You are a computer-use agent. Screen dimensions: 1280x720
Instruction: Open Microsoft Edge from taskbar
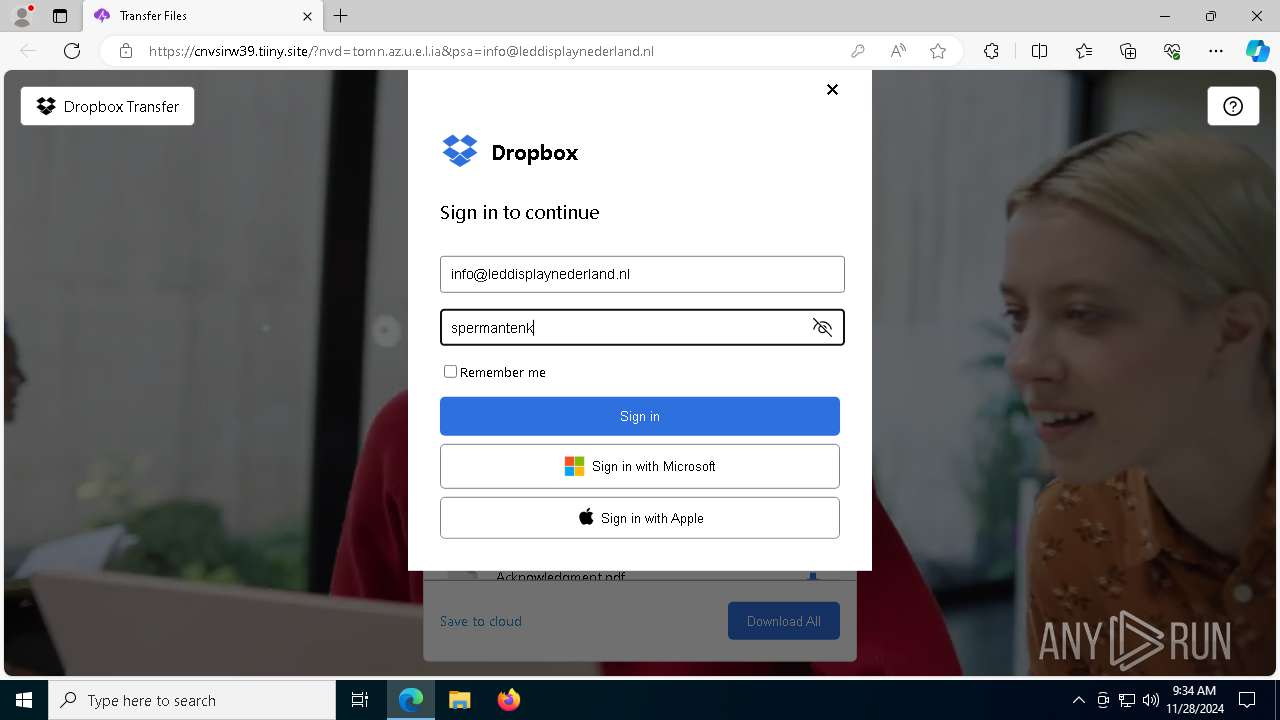pyautogui.click(x=411, y=700)
